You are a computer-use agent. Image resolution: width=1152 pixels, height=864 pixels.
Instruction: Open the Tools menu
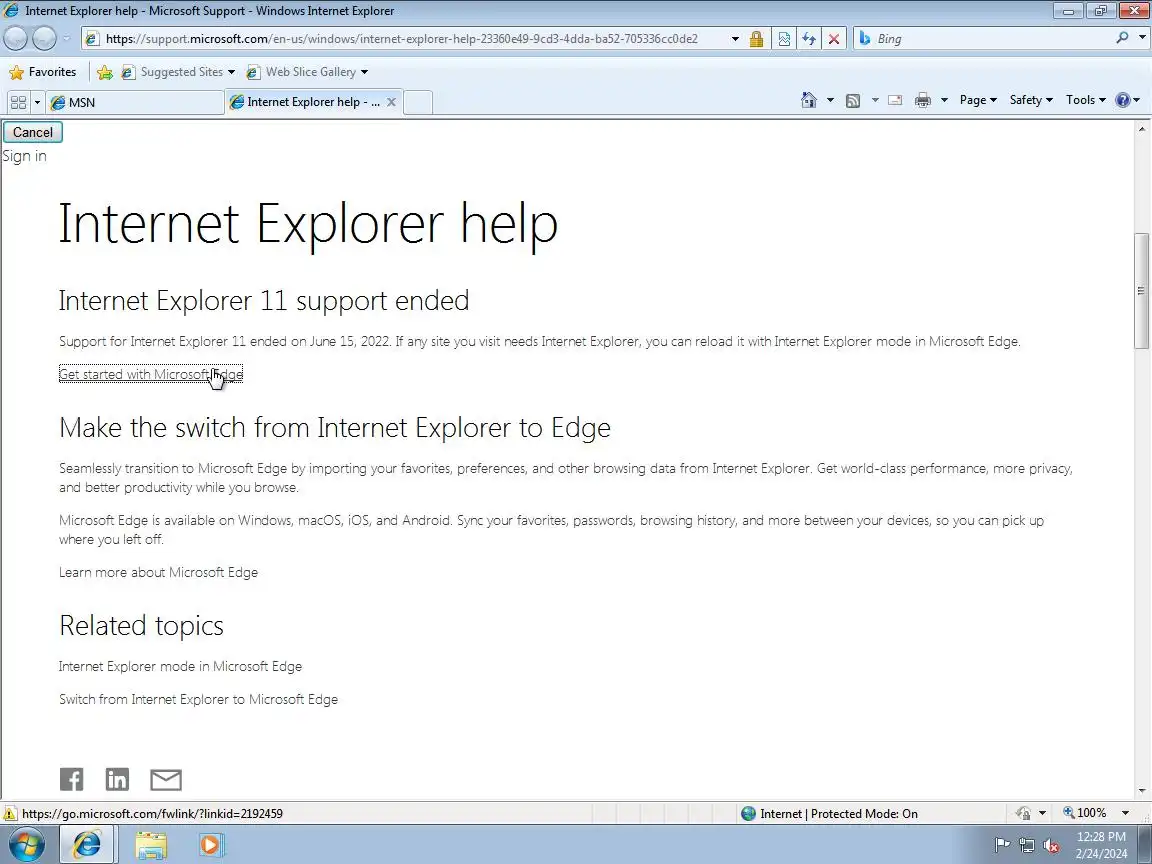[x=1086, y=100]
